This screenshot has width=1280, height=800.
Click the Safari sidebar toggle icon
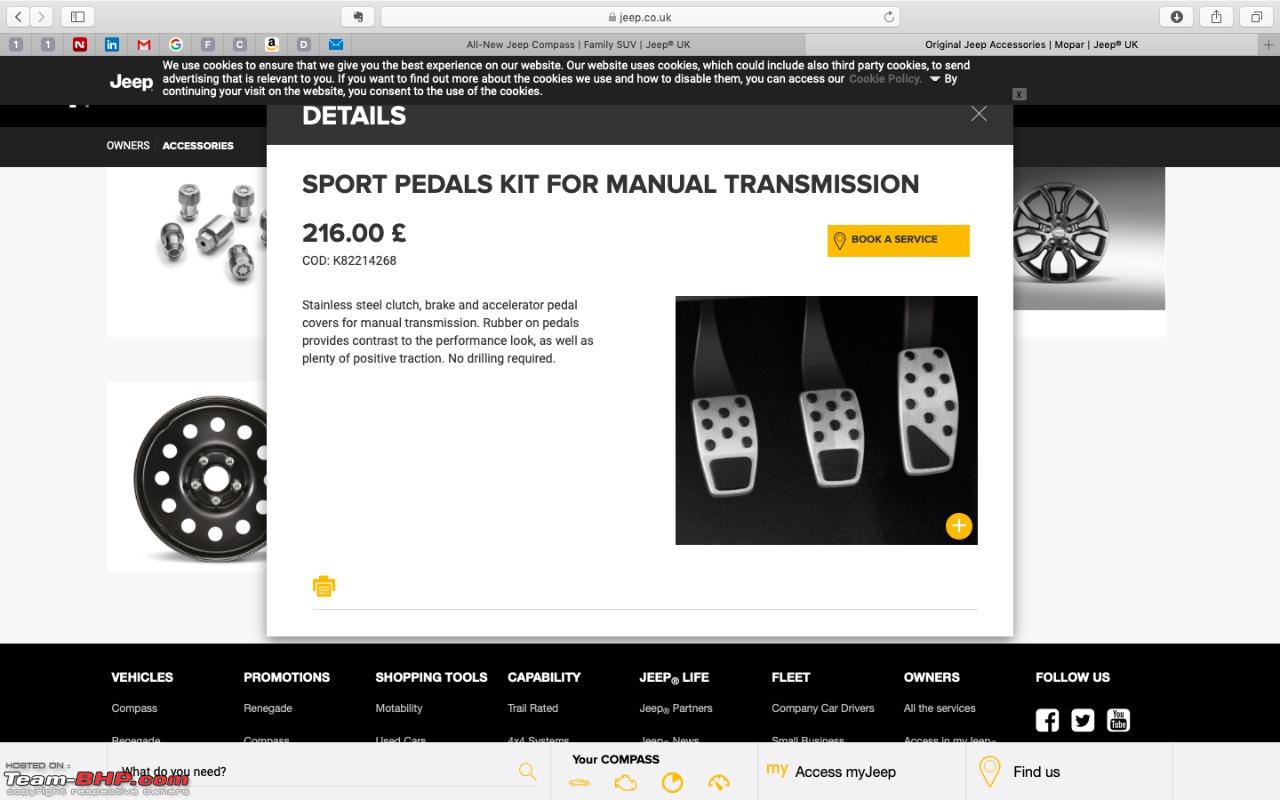77,17
